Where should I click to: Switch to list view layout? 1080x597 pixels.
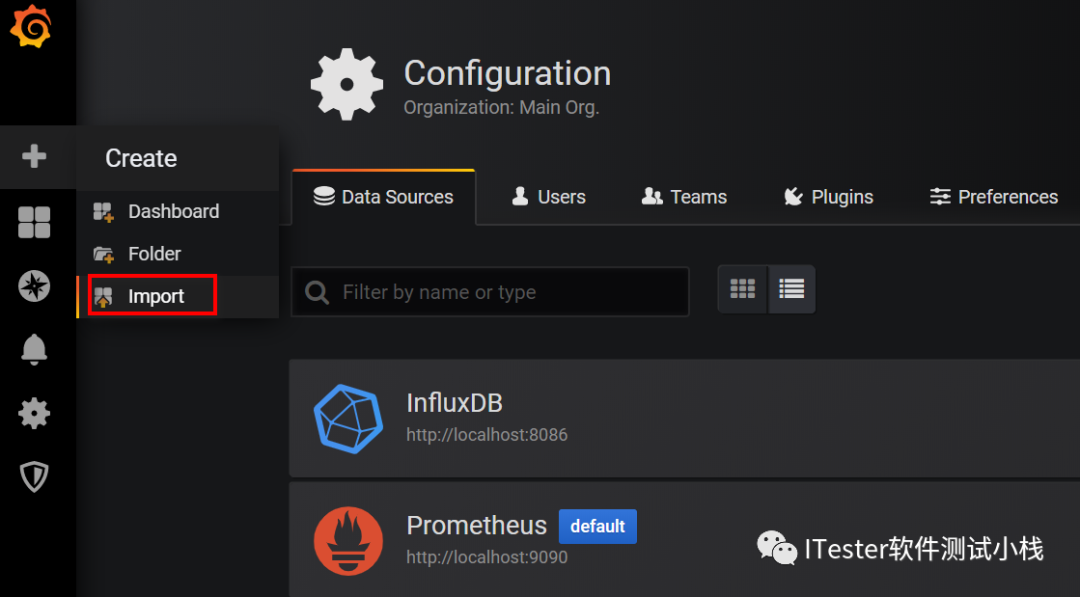point(792,289)
